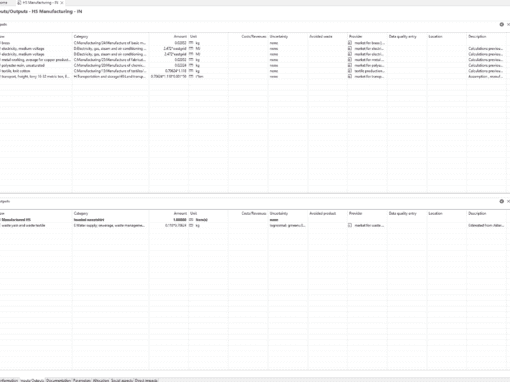Click unit icon in brass input row
The height and width of the screenshot is (382, 510).
(191, 43)
